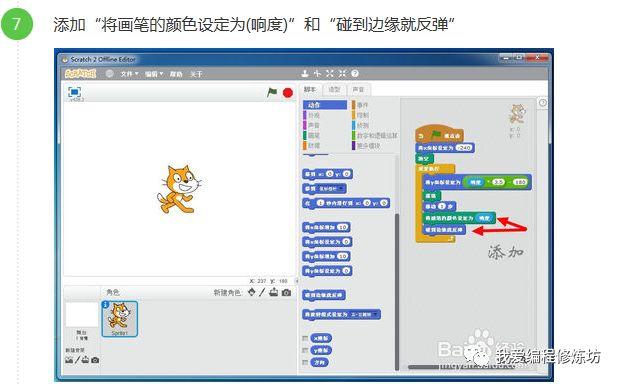Start the project with the green flag

click(x=272, y=93)
